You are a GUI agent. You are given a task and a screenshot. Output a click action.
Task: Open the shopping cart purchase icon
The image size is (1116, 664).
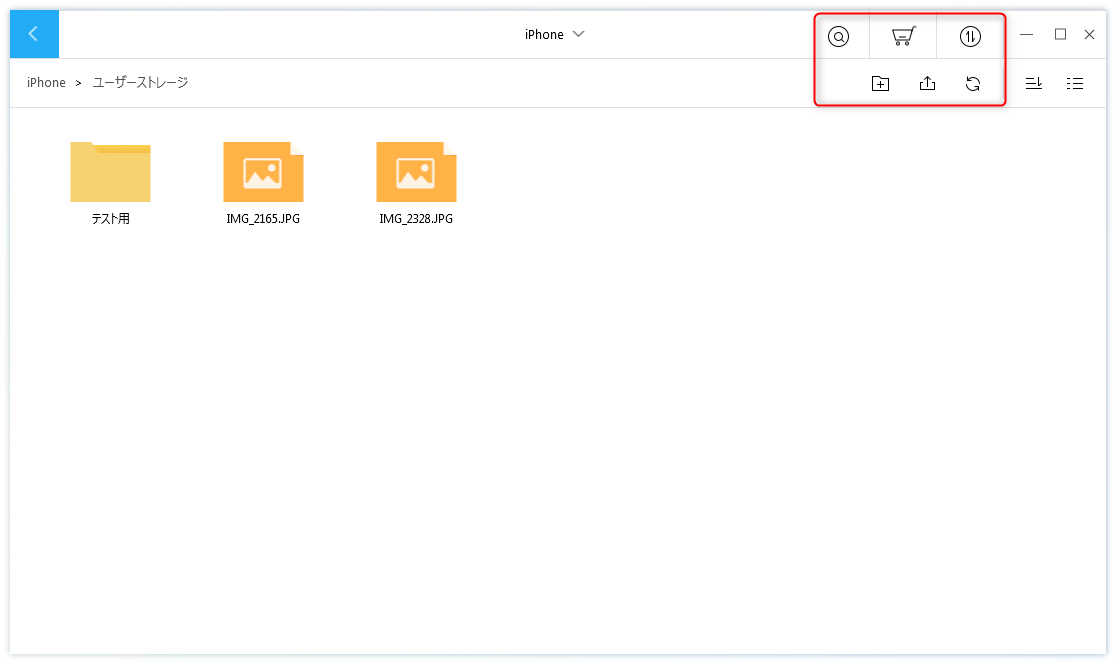pos(903,36)
